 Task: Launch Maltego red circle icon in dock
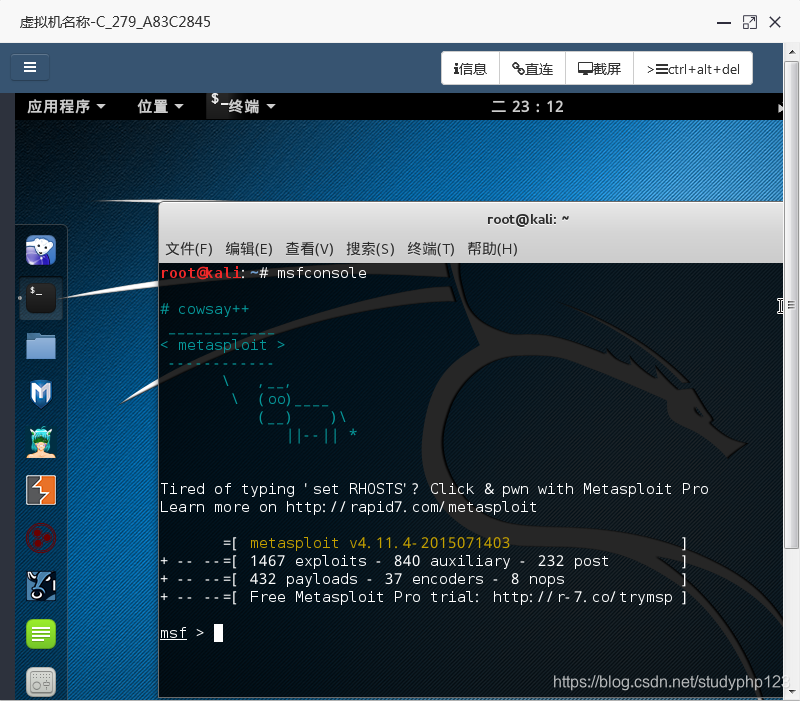(x=41, y=538)
